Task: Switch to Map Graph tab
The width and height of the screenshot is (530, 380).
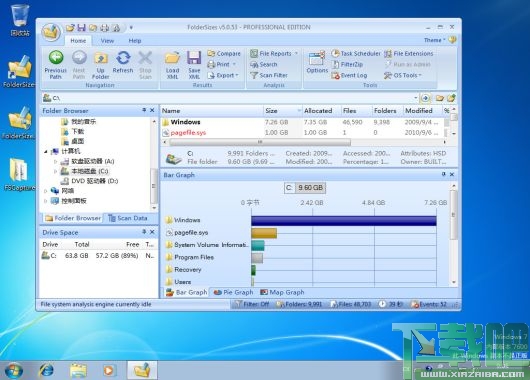Action: [x=282, y=292]
